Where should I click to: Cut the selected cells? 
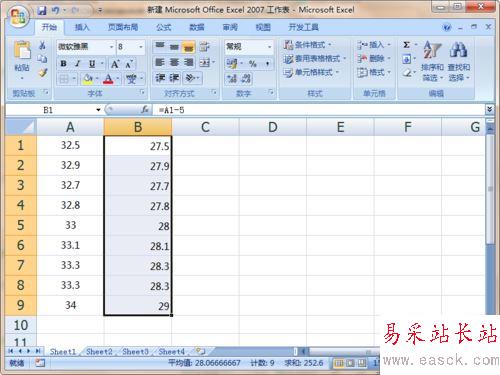42,45
